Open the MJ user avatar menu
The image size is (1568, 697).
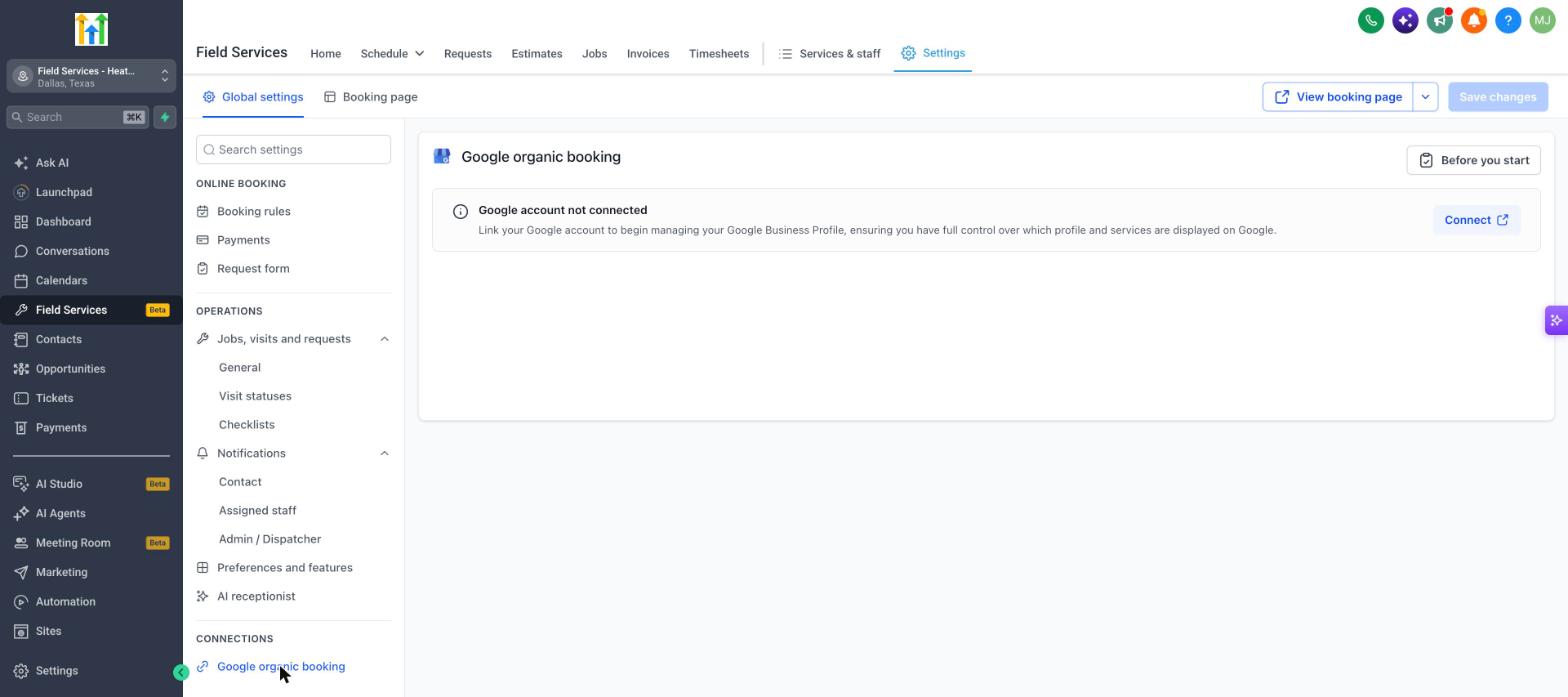click(x=1542, y=20)
